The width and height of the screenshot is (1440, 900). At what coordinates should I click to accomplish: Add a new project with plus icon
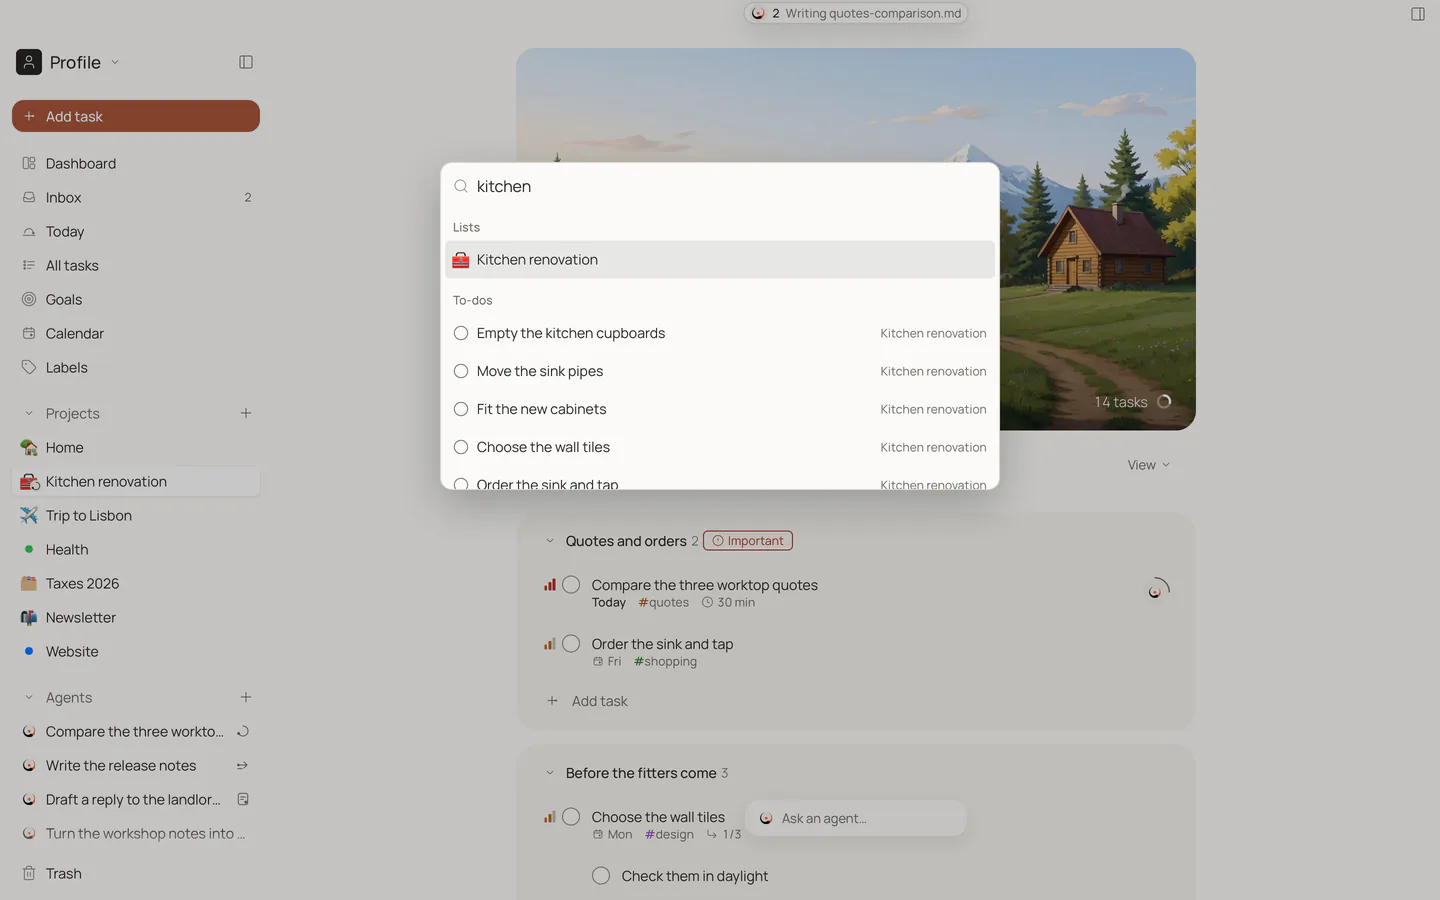pyautogui.click(x=246, y=413)
